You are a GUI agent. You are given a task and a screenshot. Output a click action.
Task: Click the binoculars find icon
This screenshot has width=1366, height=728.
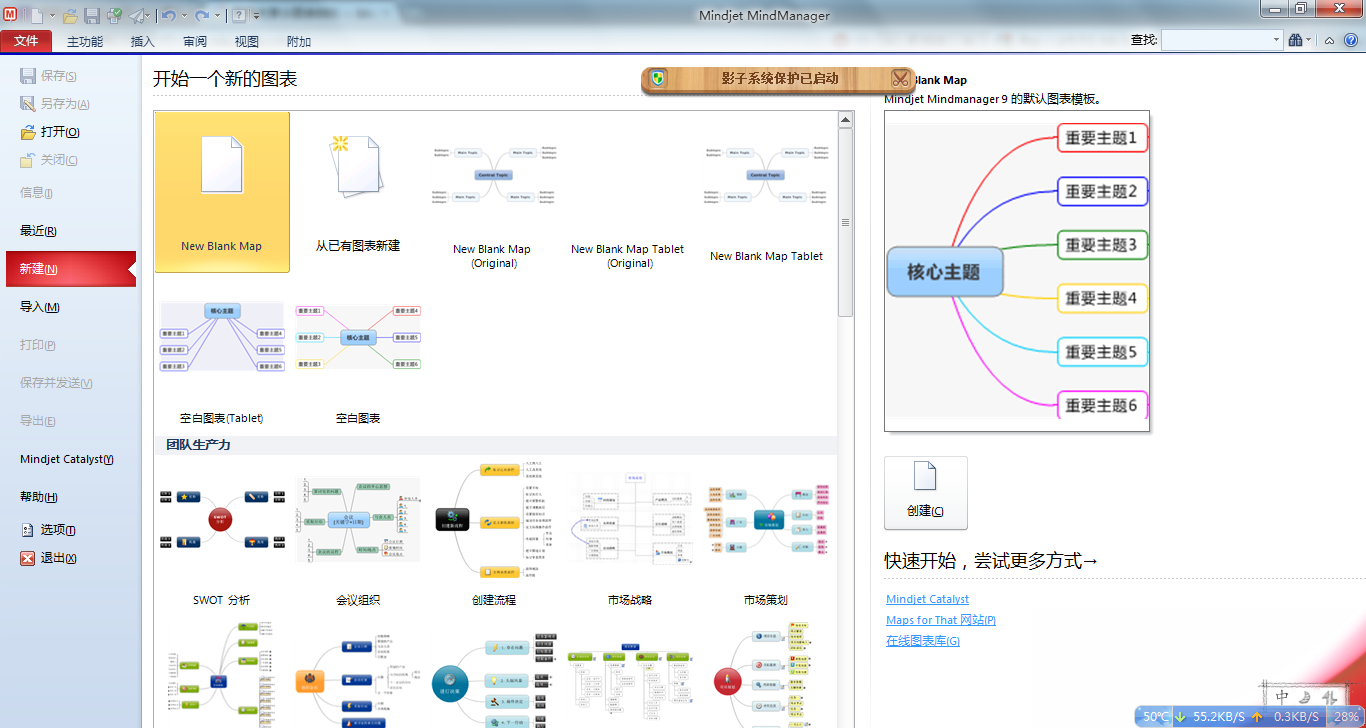click(1295, 40)
